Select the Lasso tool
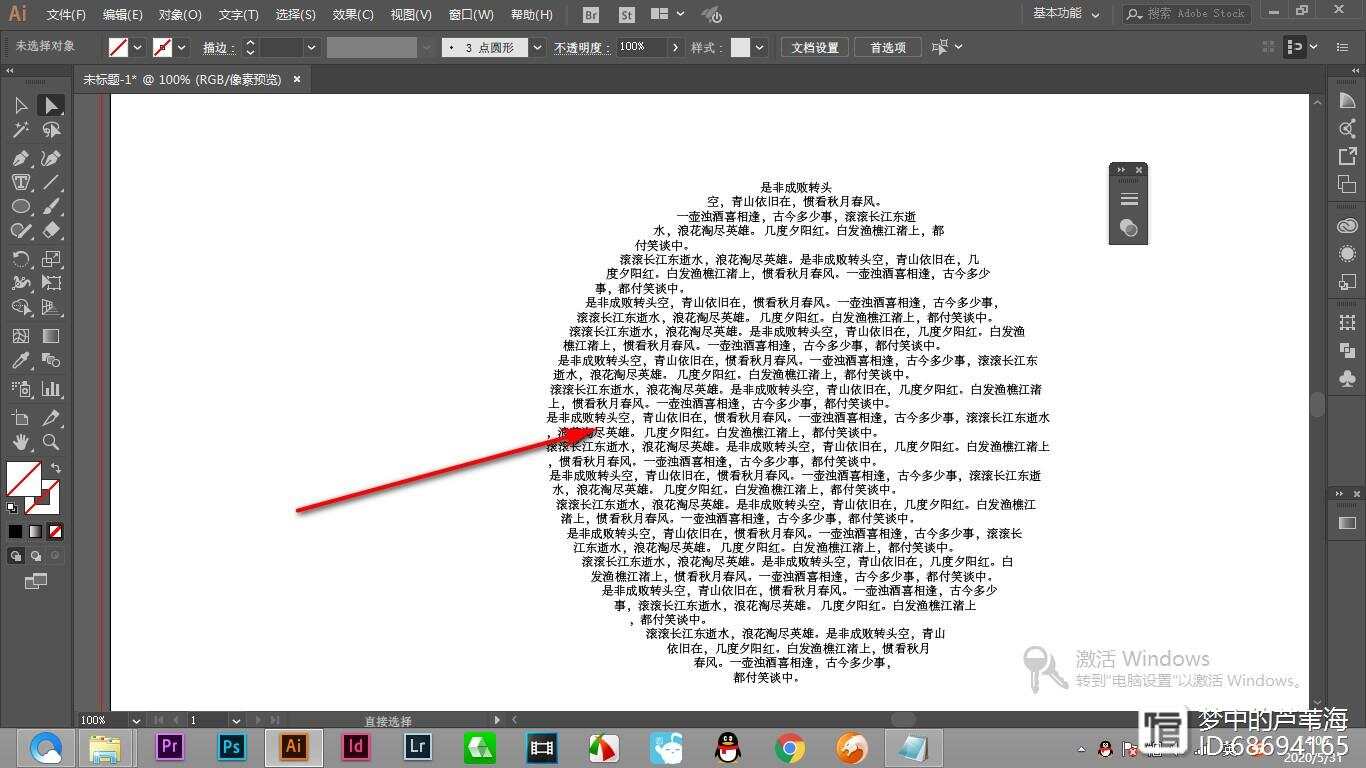The image size is (1366, 768). pos(51,130)
